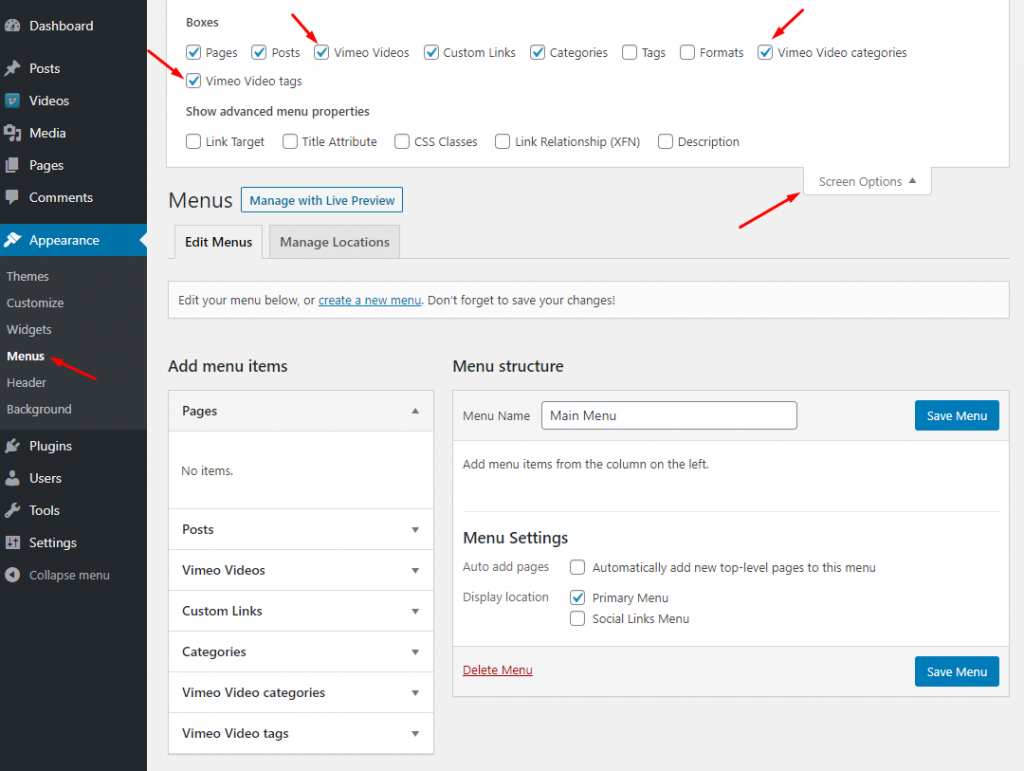Click the Posts pushpin icon
The height and width of the screenshot is (771, 1024).
[12, 68]
